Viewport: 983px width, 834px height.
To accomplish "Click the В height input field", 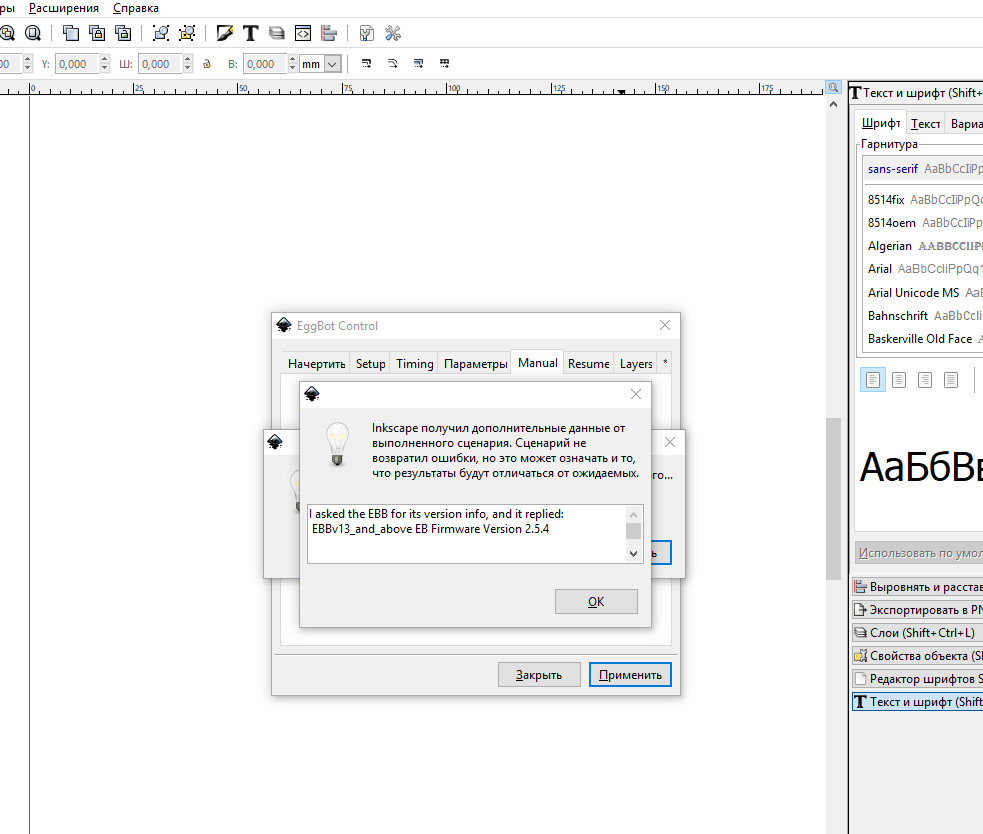I will 265,64.
